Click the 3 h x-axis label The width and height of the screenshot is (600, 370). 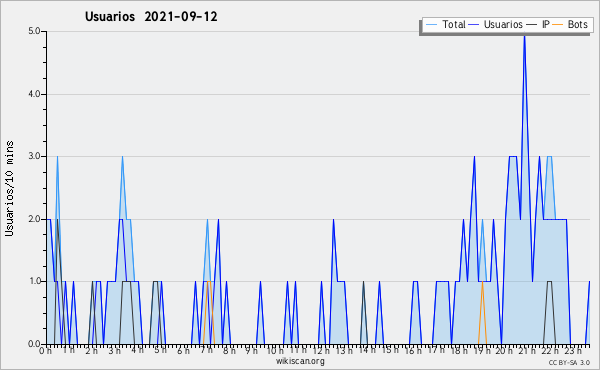tap(114, 350)
